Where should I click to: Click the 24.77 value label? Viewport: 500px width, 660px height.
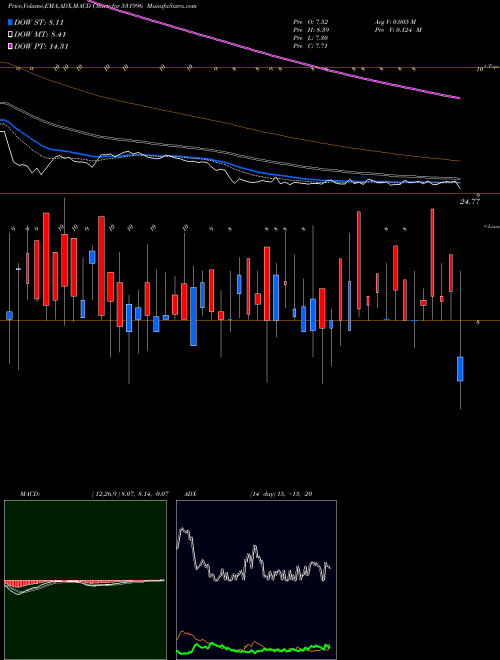click(470, 202)
